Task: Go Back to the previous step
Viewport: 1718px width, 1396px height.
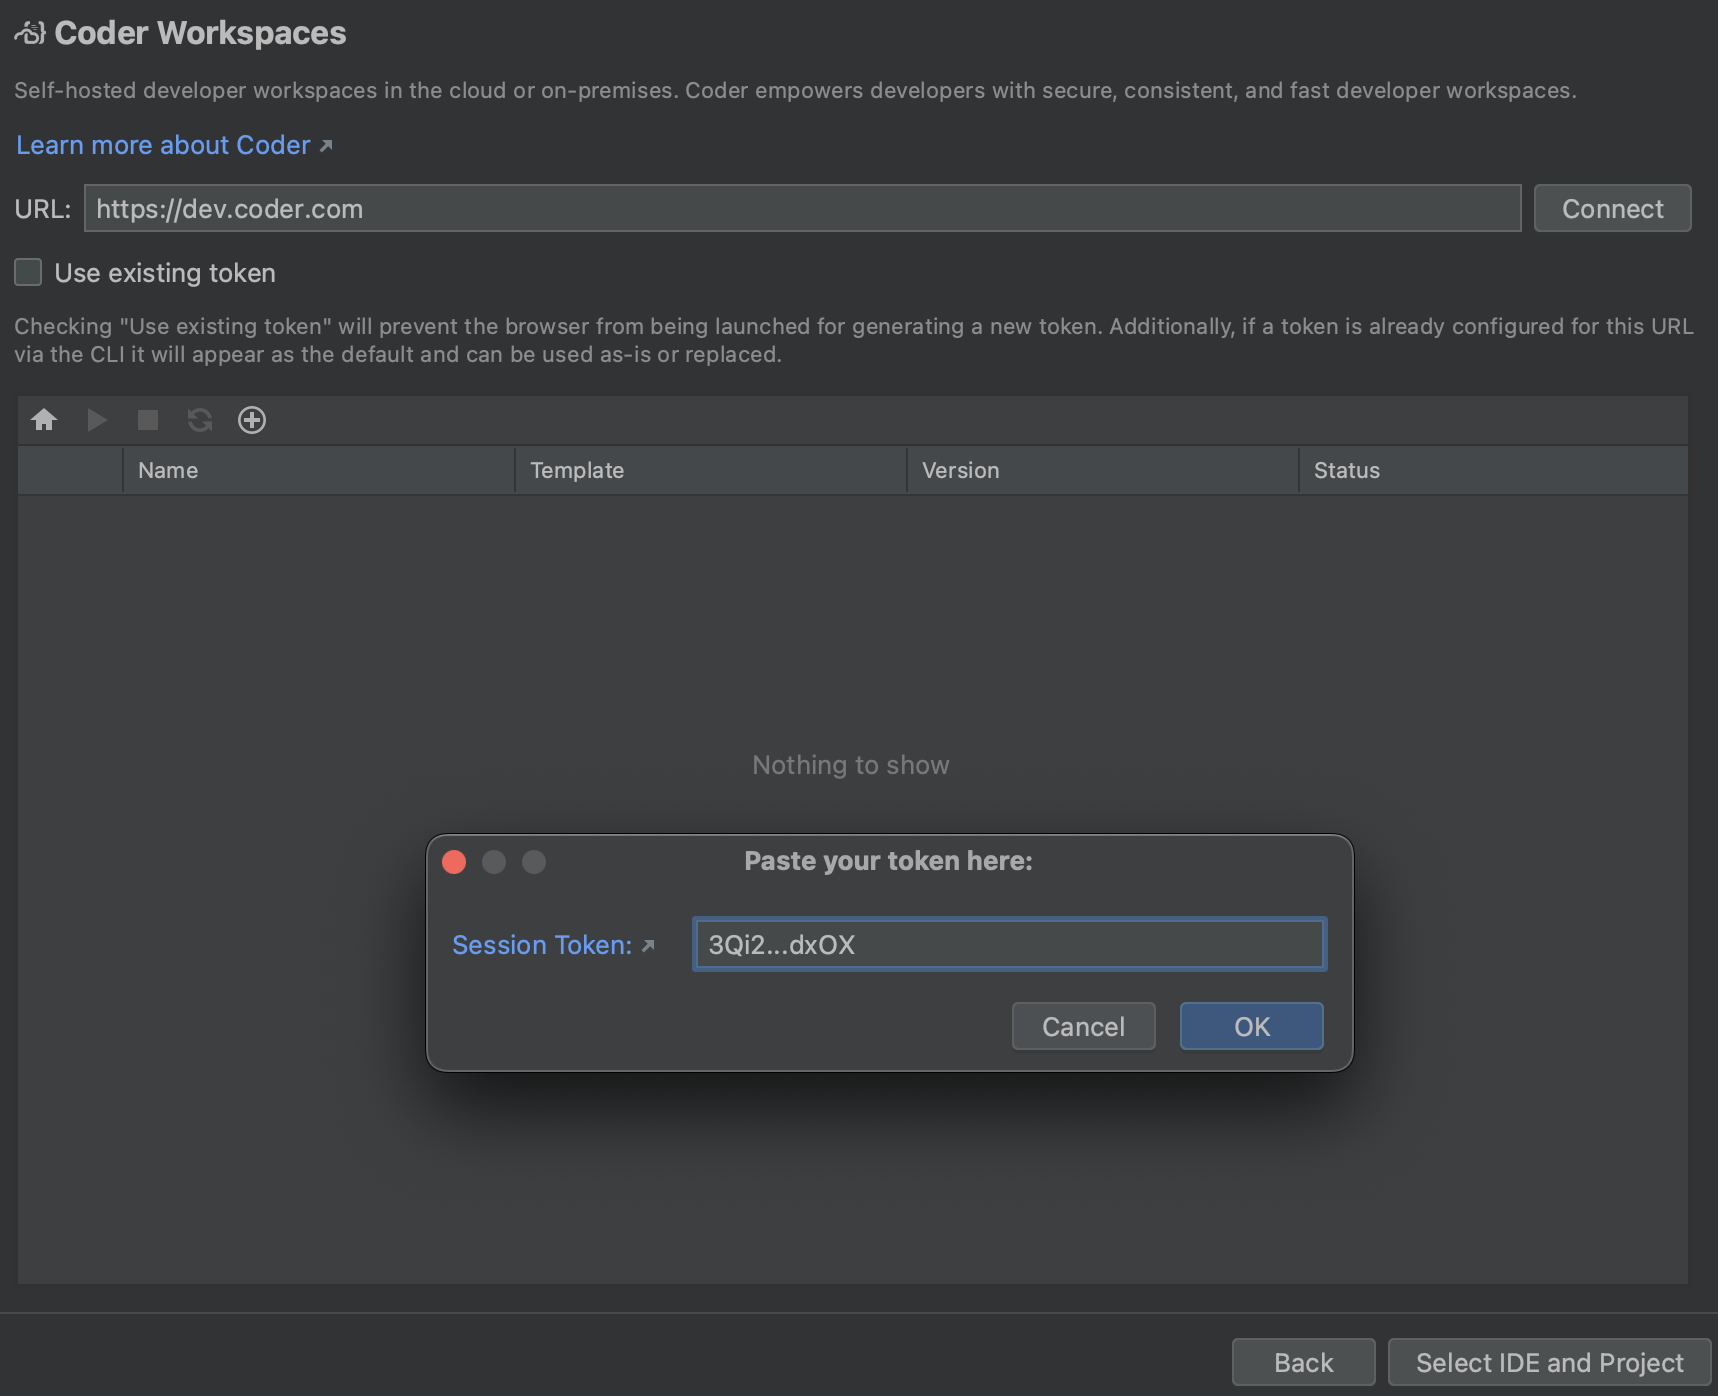Action: click(1303, 1362)
